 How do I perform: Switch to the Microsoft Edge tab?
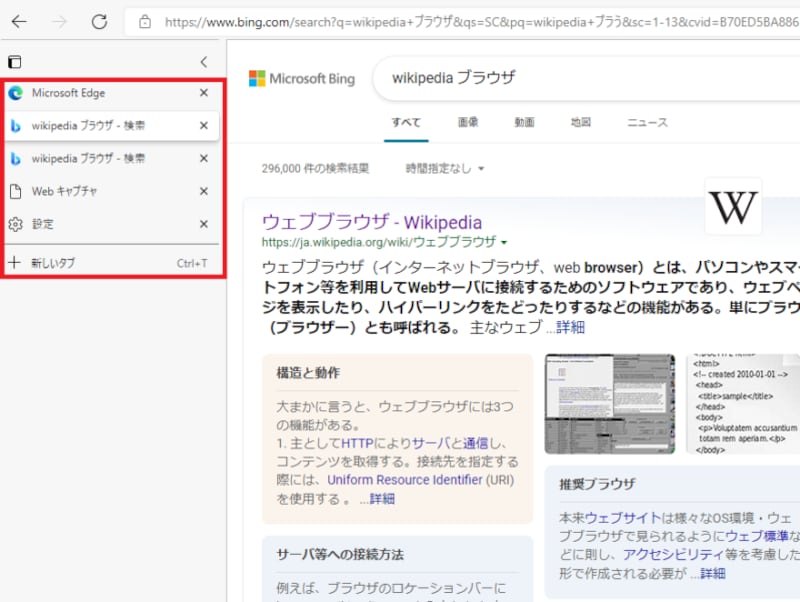[x=68, y=93]
